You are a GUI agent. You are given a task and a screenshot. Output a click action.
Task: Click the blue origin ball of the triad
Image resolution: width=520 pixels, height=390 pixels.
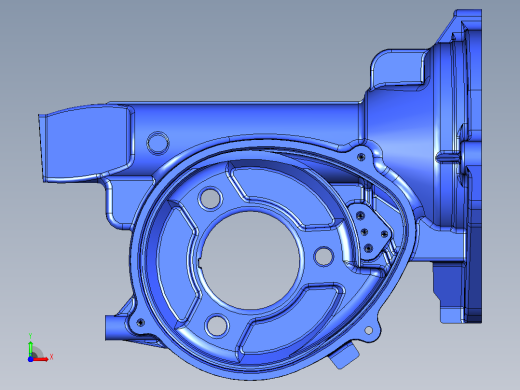[x=30, y=359]
